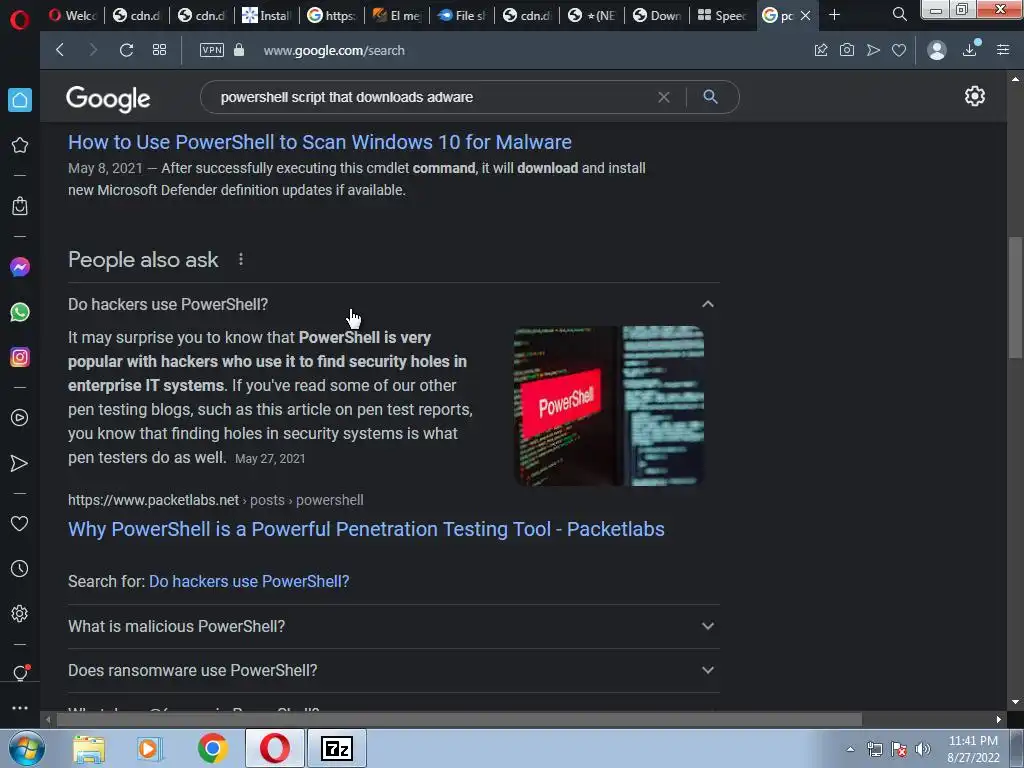Open the Flow send icon in the address bar
This screenshot has height=768, width=1024.
point(873,50)
